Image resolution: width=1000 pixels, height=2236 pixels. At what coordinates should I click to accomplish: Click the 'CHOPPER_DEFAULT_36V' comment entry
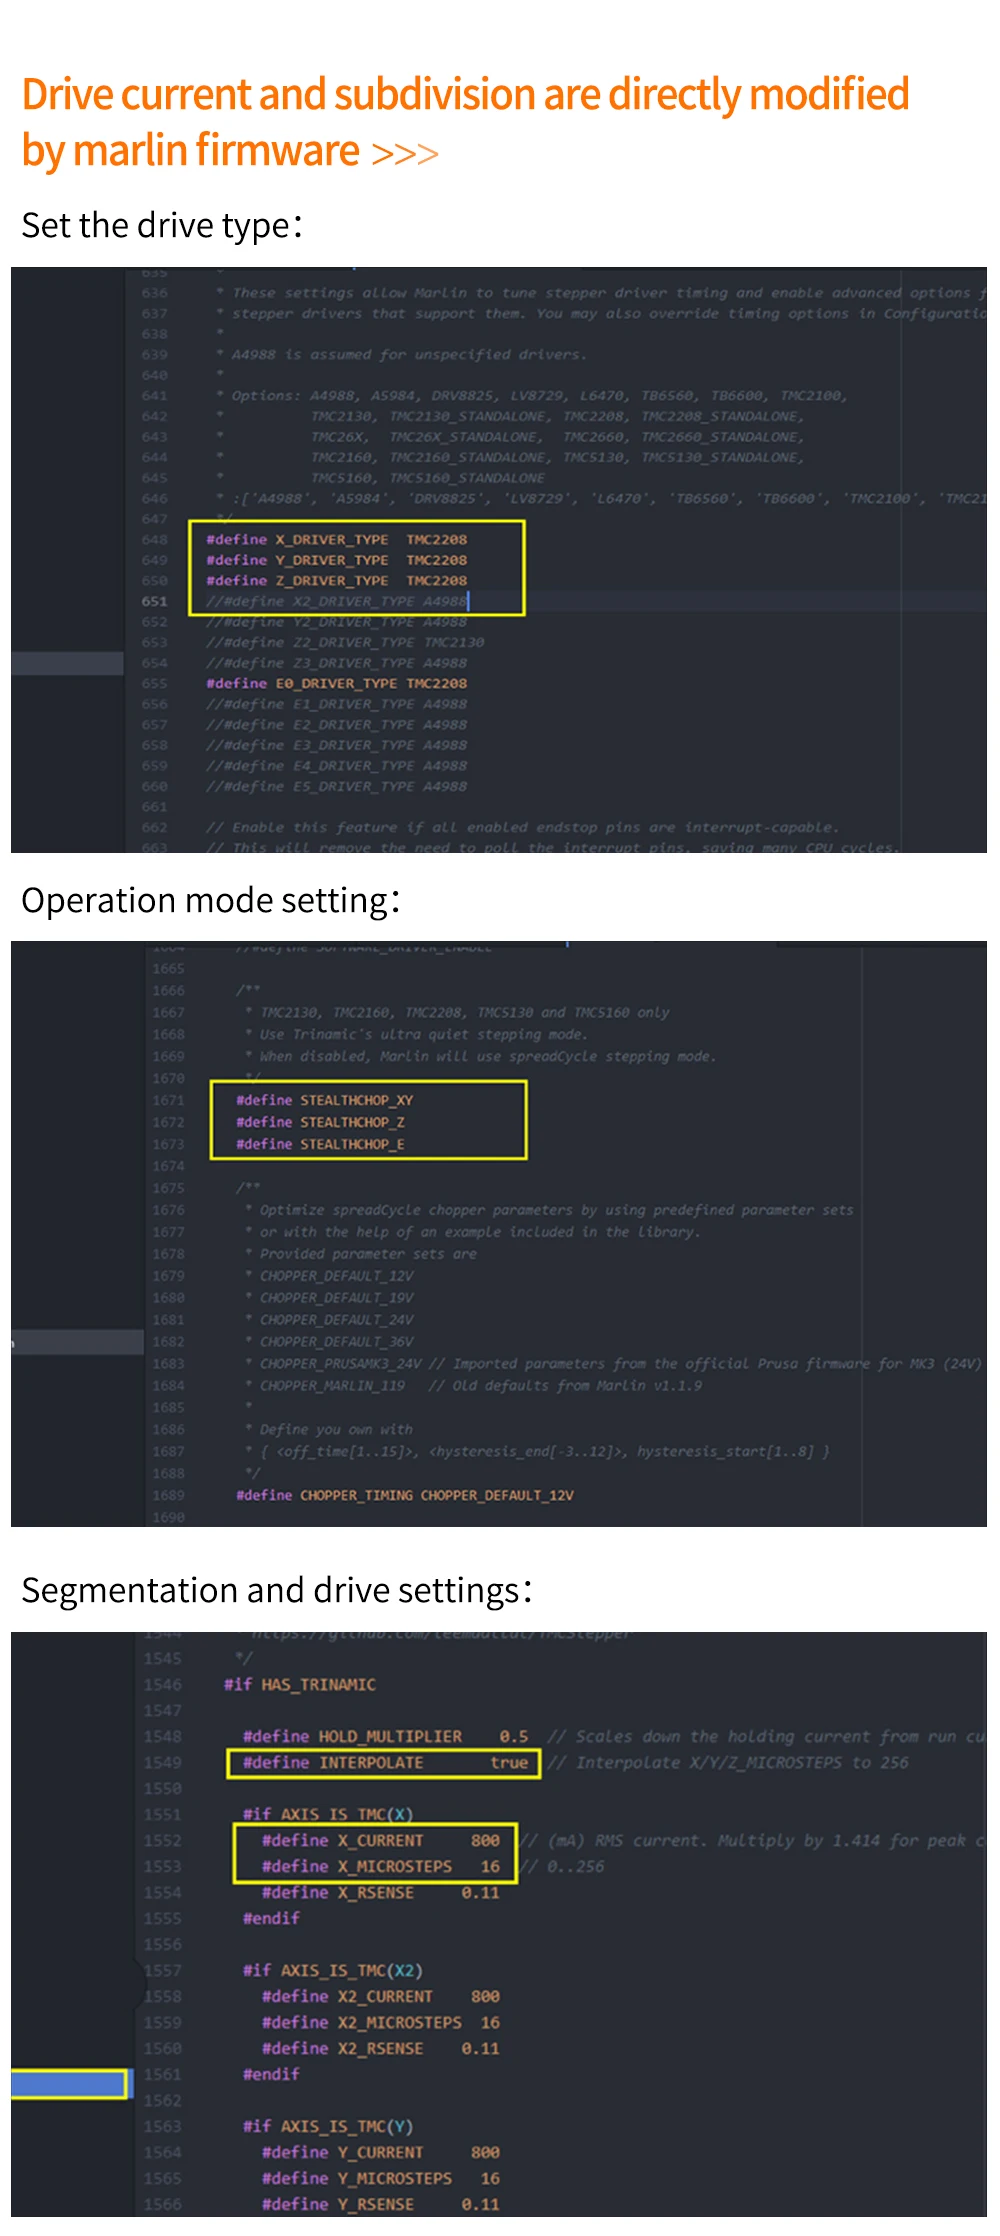pos(336,1342)
